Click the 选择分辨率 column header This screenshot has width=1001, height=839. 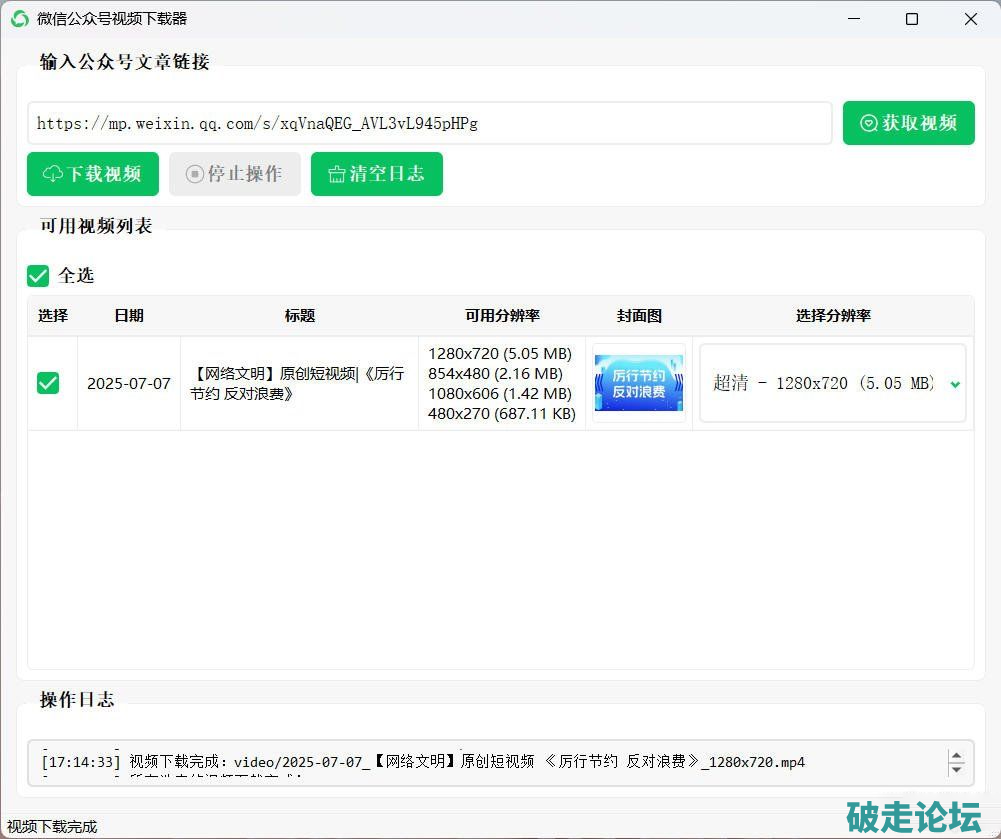[832, 315]
